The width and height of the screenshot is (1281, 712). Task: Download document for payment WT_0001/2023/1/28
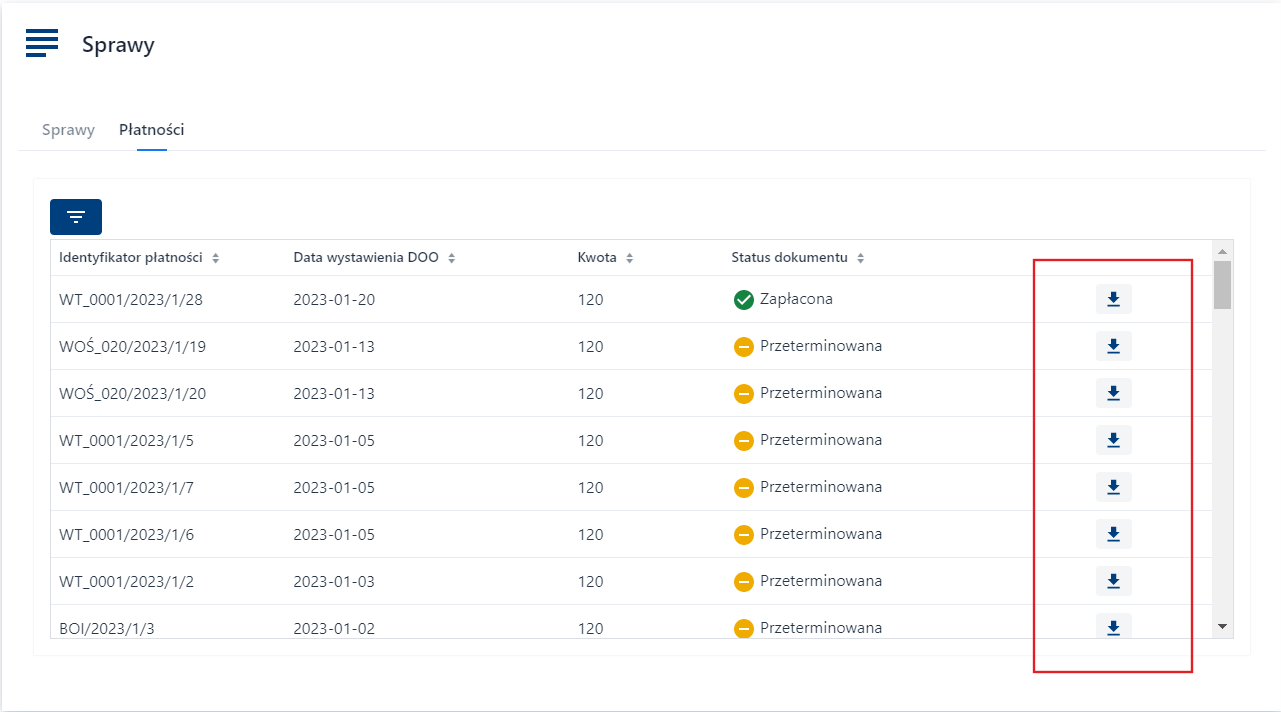coord(1113,299)
